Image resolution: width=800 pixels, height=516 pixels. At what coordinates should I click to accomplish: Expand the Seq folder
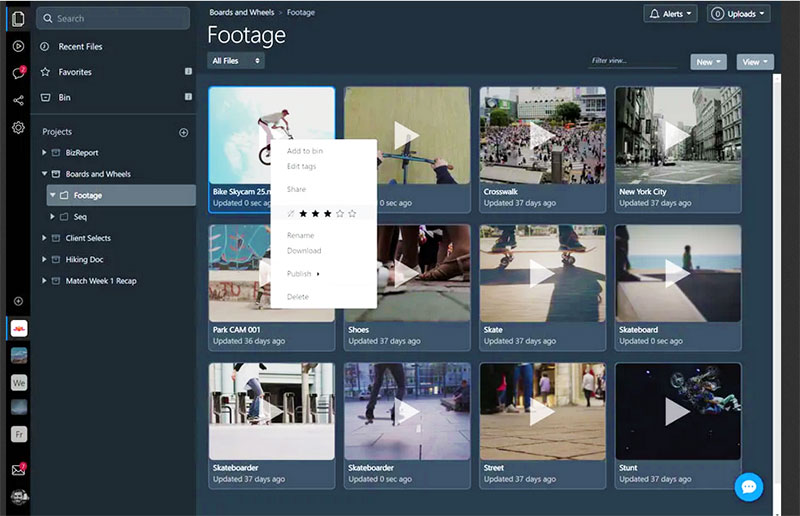click(x=53, y=217)
